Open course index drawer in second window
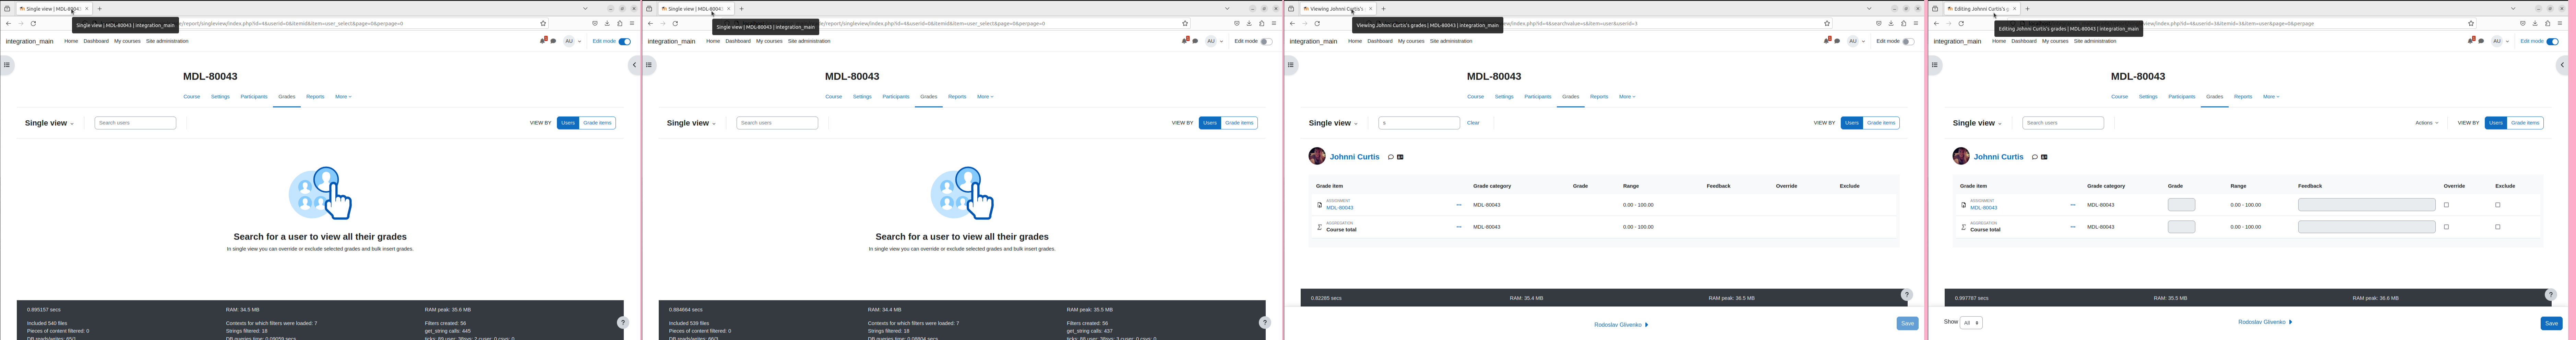The image size is (2576, 340). click(x=649, y=65)
